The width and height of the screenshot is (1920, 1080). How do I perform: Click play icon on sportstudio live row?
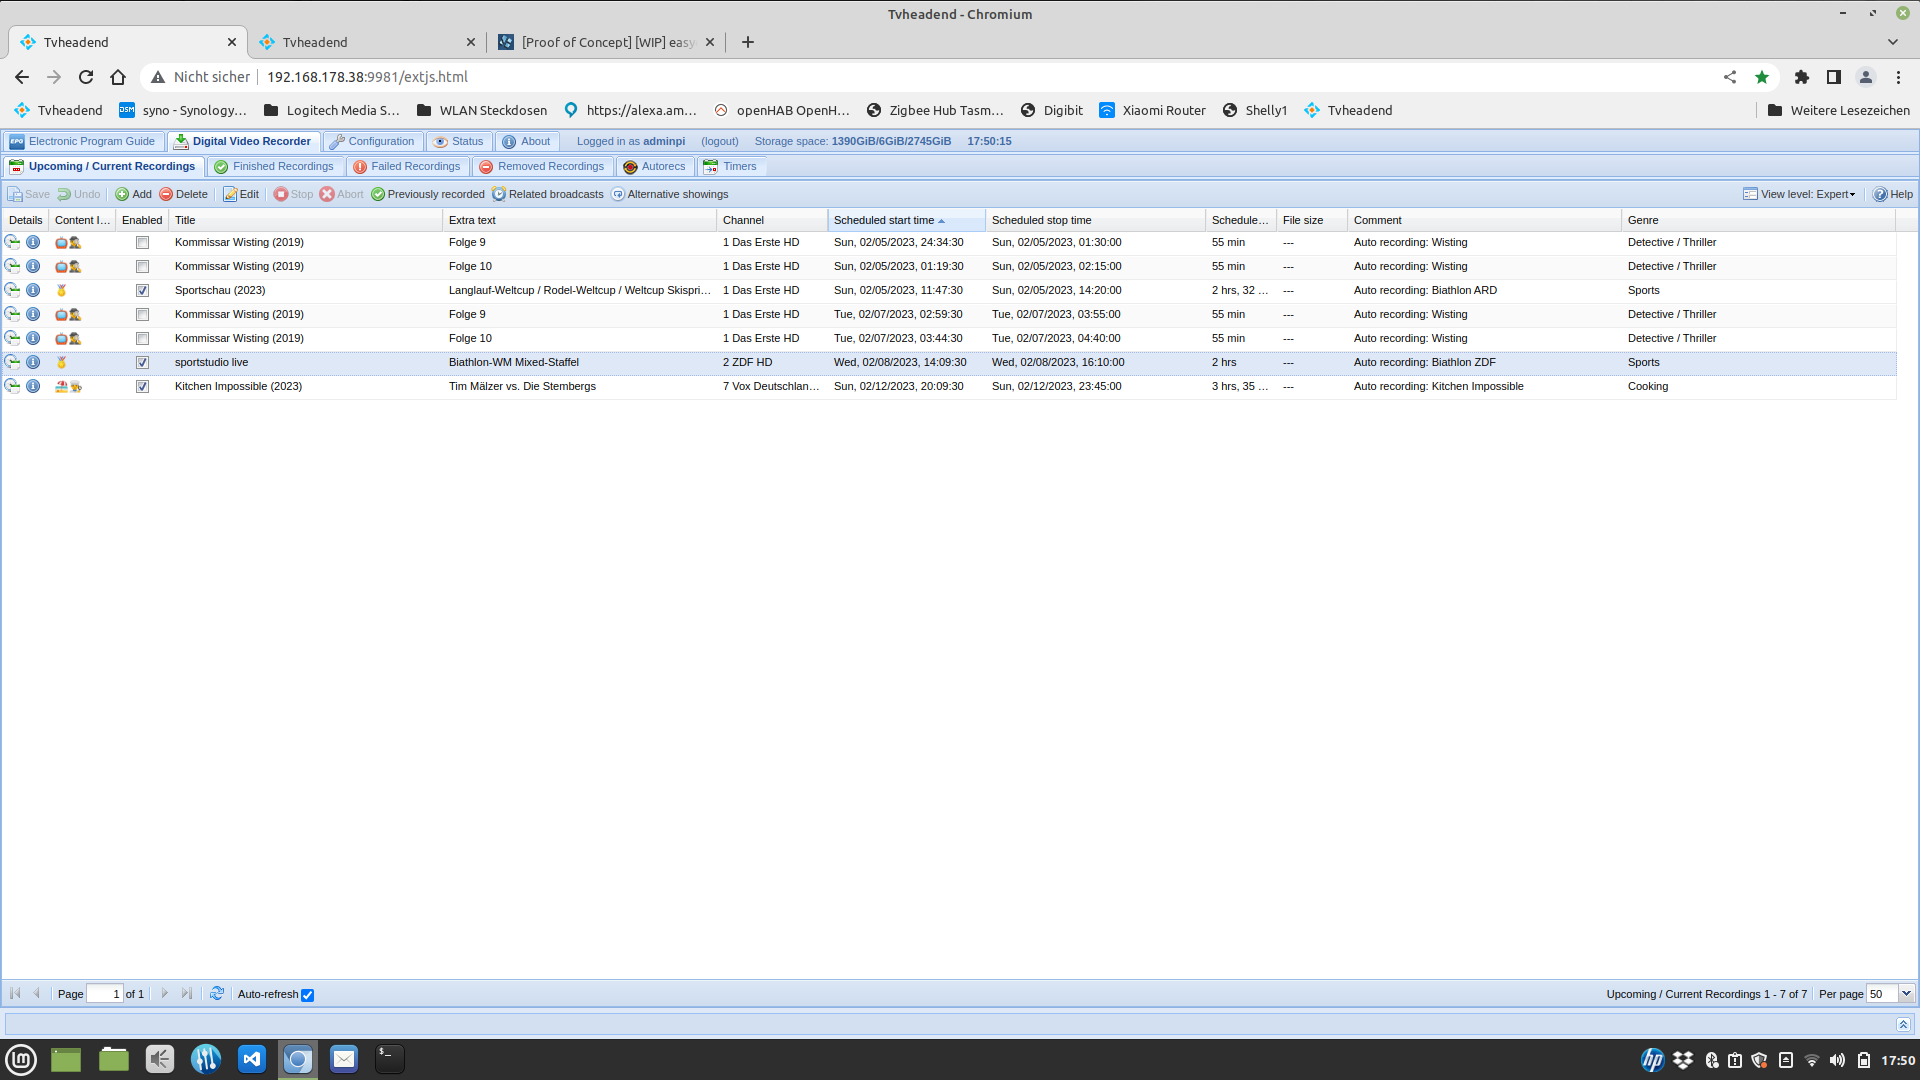tap(12, 362)
